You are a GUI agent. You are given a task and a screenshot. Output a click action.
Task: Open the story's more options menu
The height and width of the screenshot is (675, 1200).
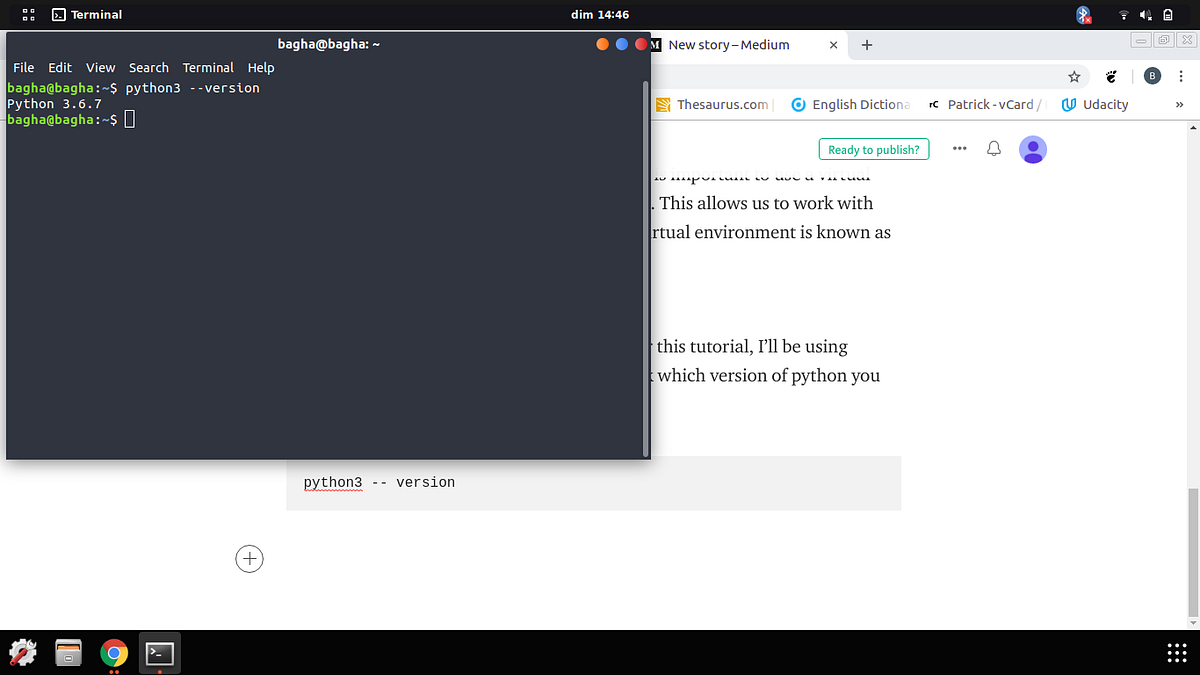pos(959,148)
